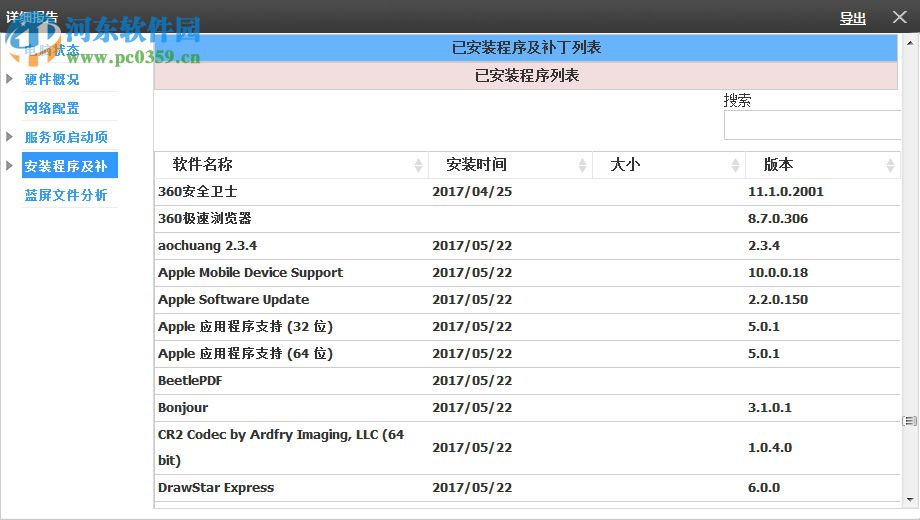The width and height of the screenshot is (920, 520).
Task: Close the 详细报告 window
Action: coord(899,17)
